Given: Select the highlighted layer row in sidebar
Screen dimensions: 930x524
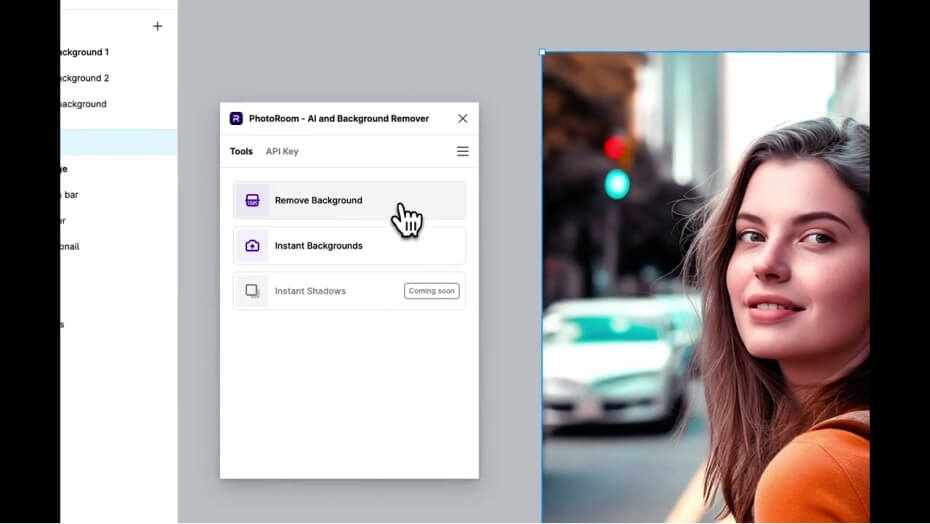Looking at the screenshot, I should click(118, 142).
